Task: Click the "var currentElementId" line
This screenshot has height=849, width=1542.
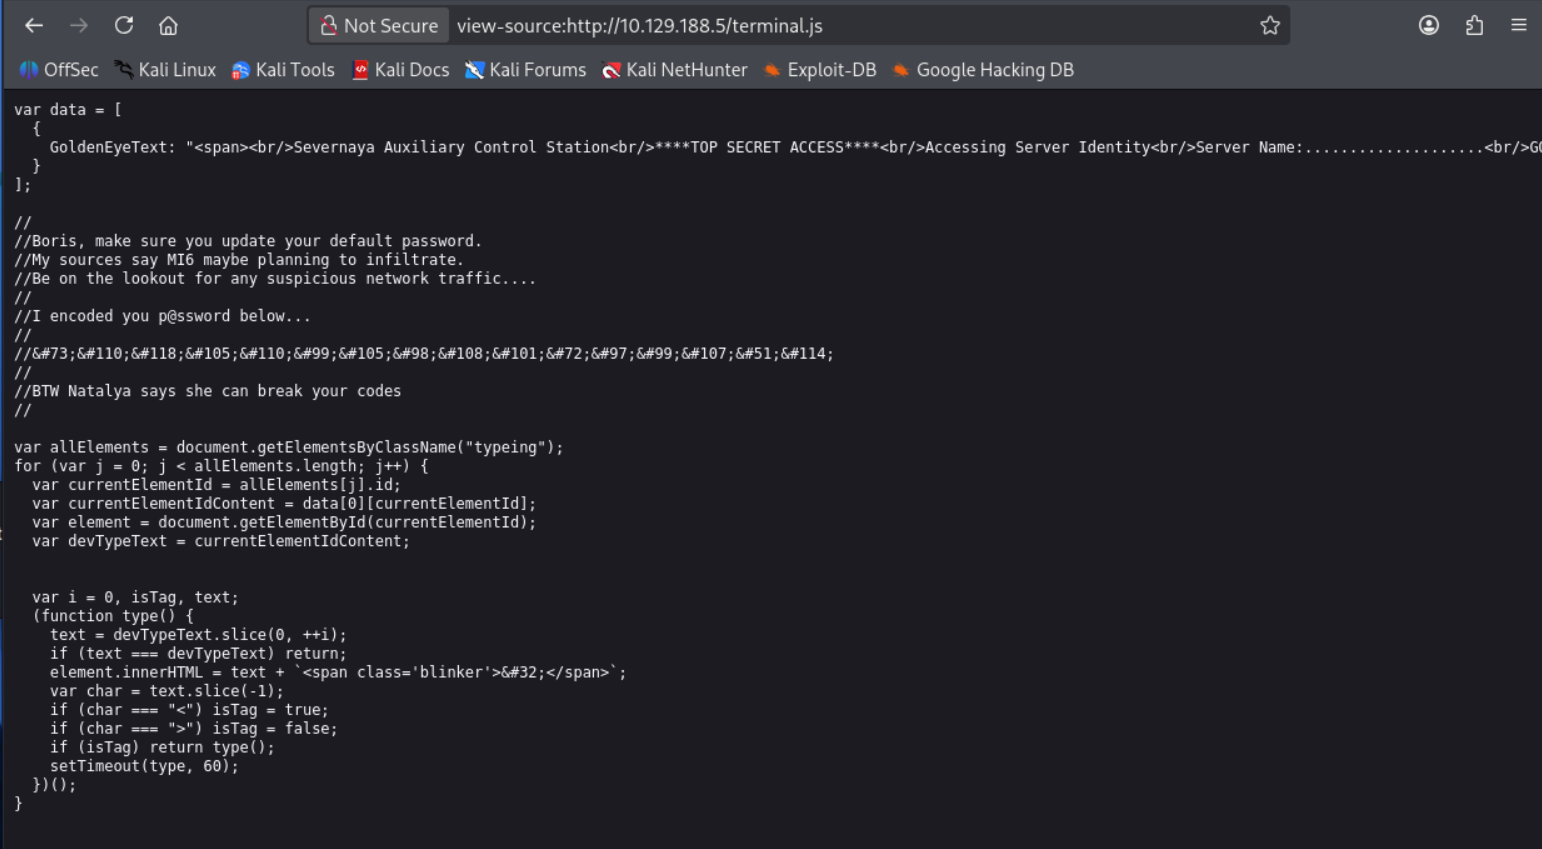Action: (216, 485)
